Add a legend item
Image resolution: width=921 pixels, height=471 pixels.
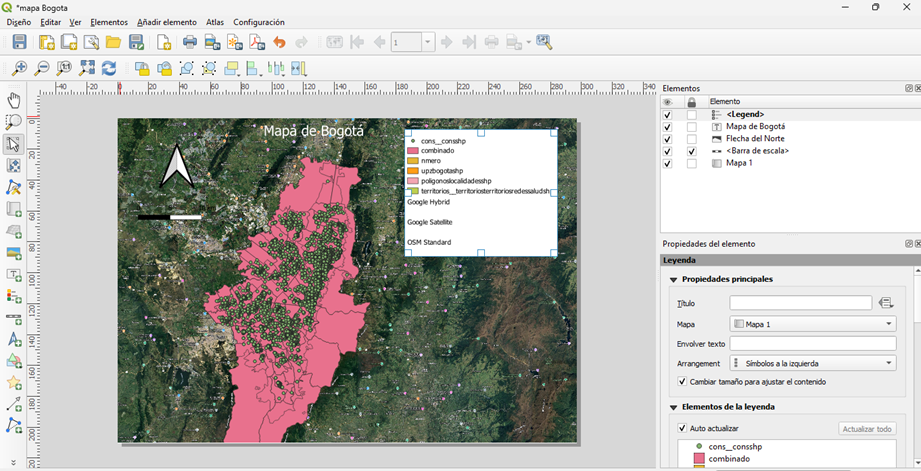click(13, 296)
